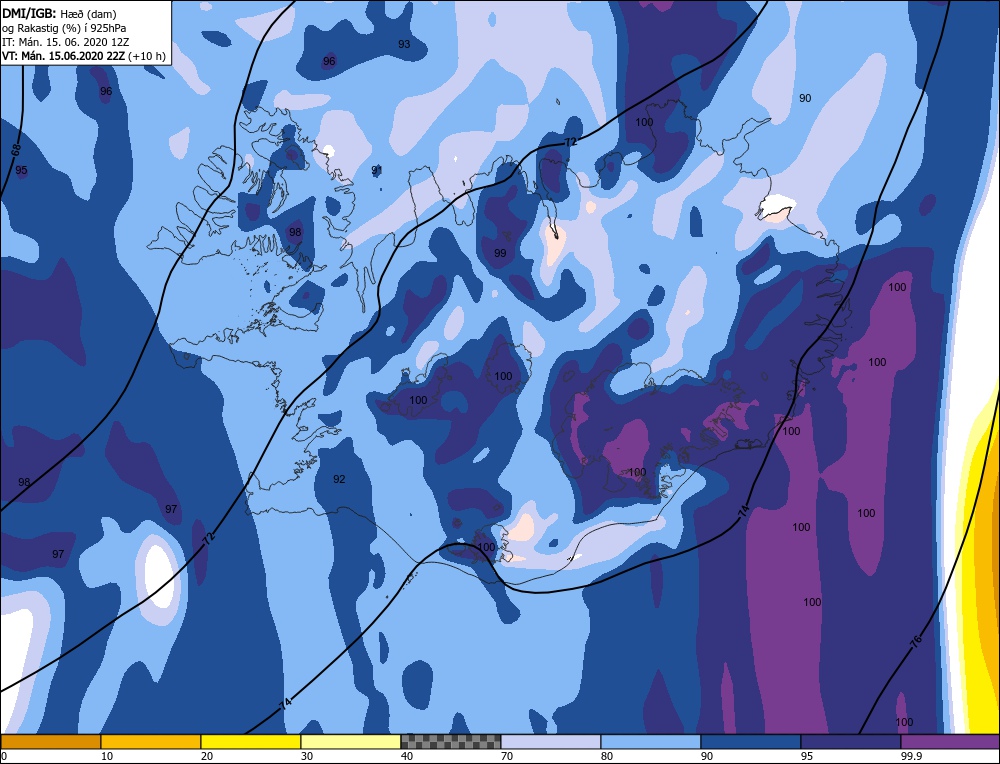
Task: Click the orange 10–20 legend swatch
Action: (151, 741)
